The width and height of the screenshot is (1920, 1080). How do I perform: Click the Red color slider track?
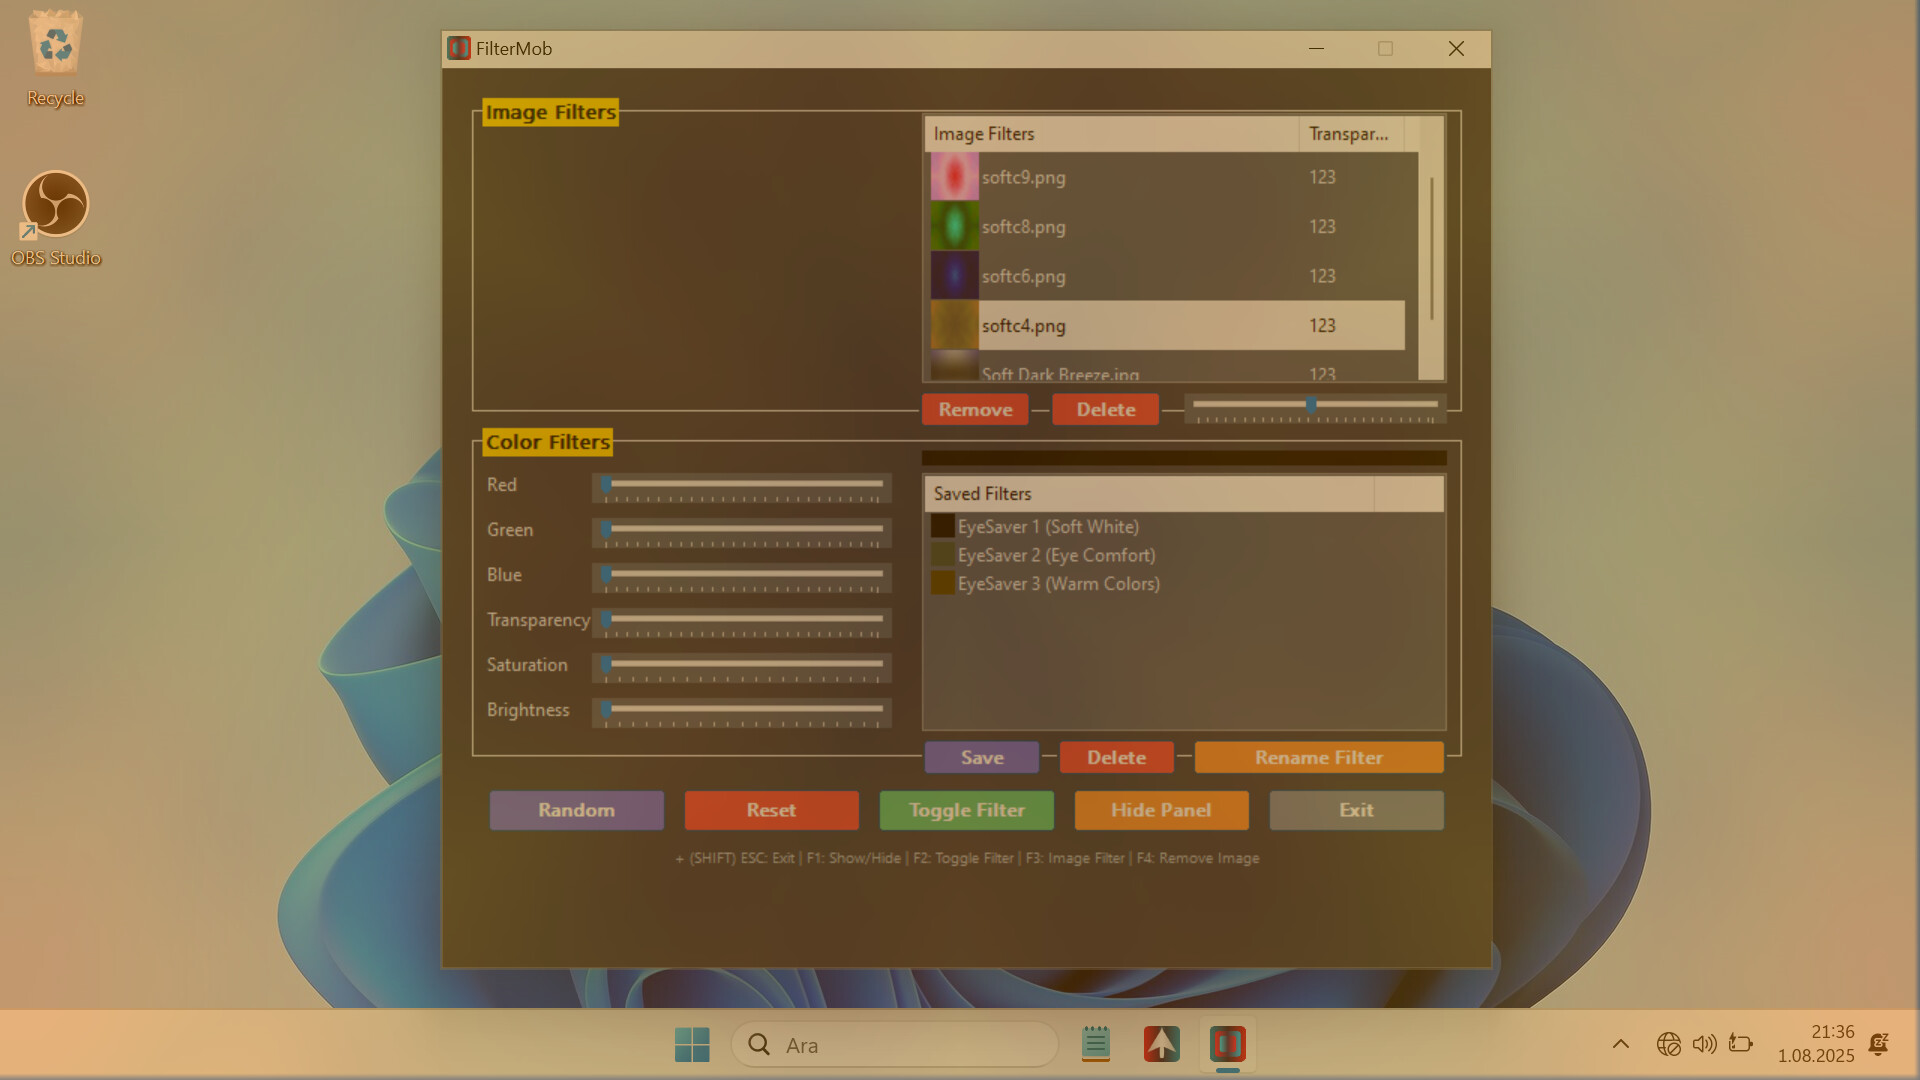pos(745,485)
